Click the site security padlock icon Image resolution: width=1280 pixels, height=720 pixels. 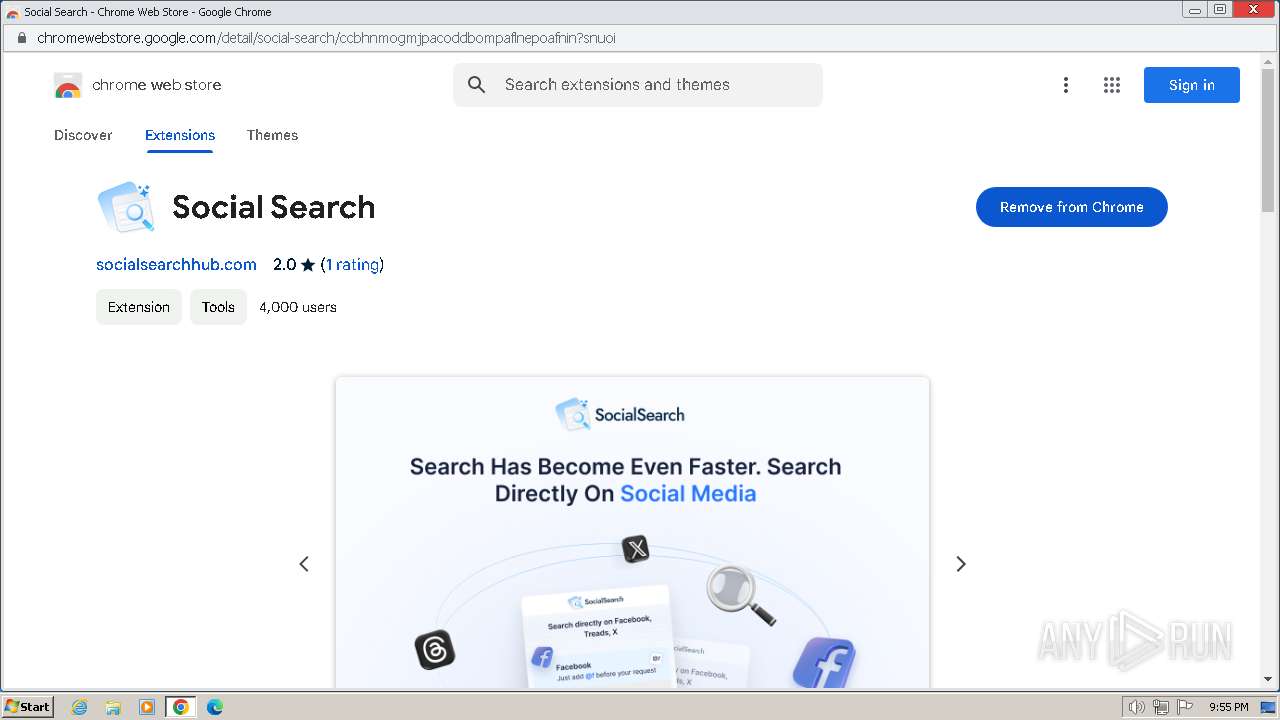(x=21, y=38)
